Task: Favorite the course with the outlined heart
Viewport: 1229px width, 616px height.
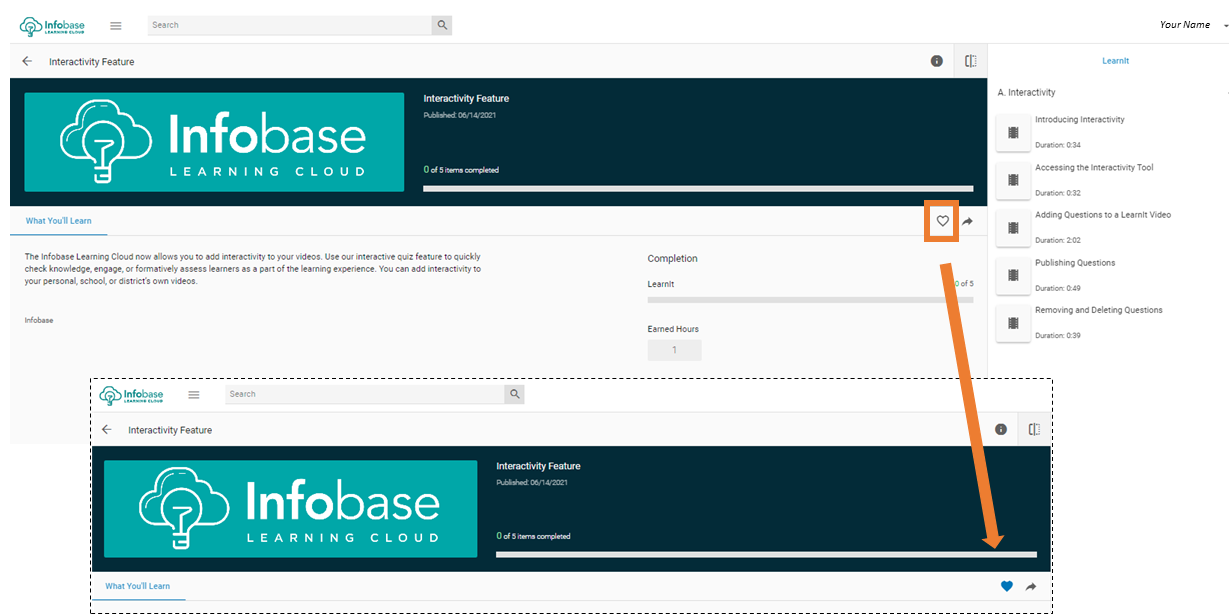Action: (x=942, y=221)
